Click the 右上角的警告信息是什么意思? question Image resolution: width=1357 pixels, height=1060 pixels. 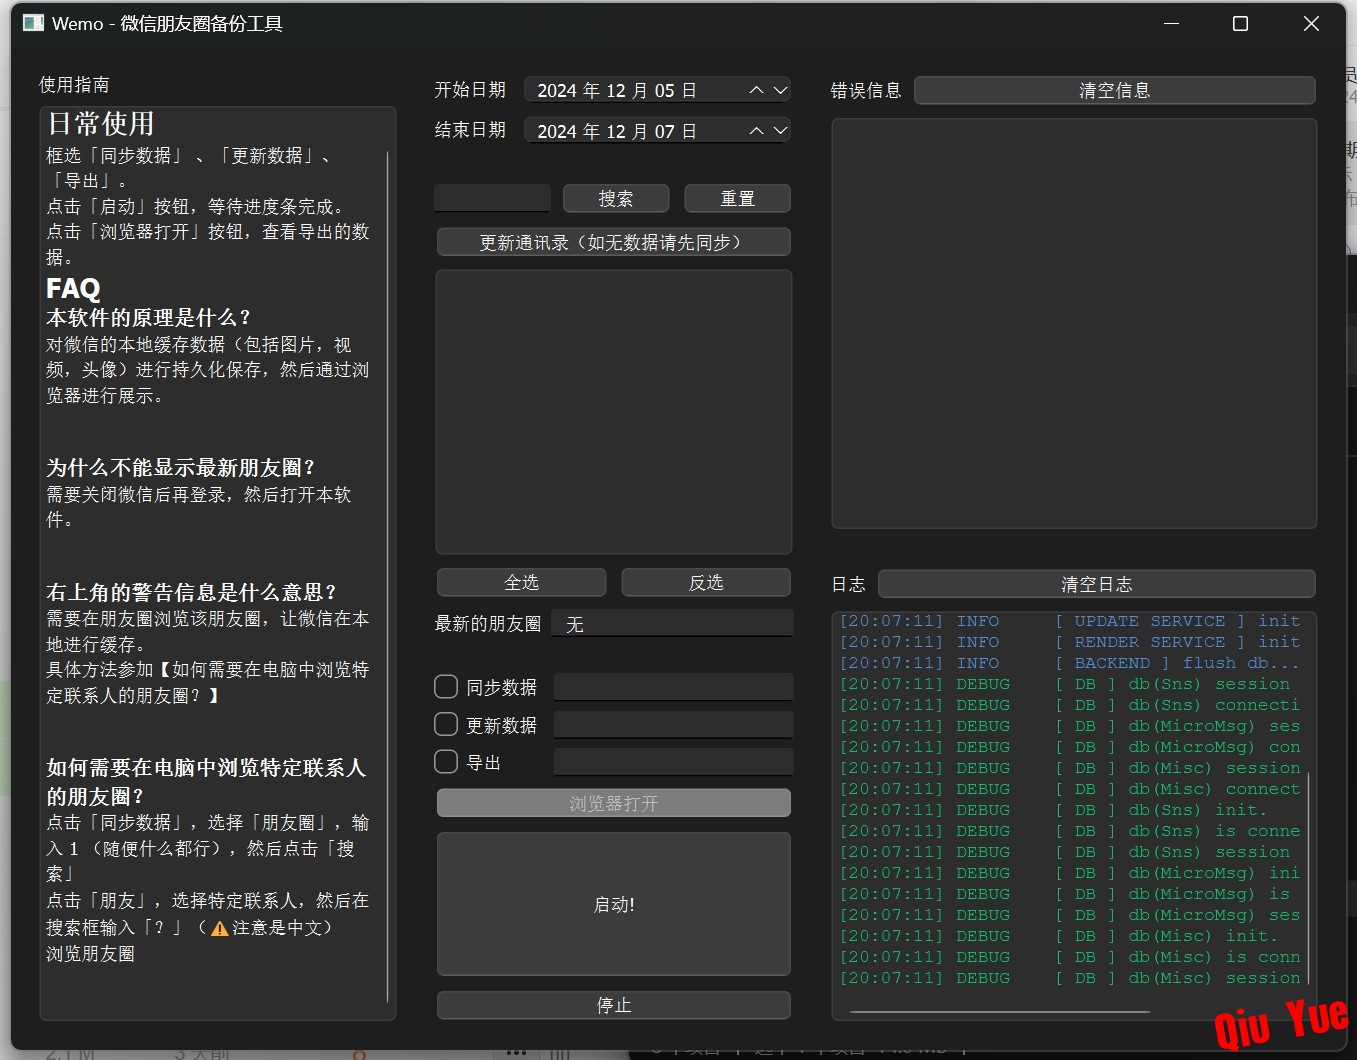tap(192, 591)
